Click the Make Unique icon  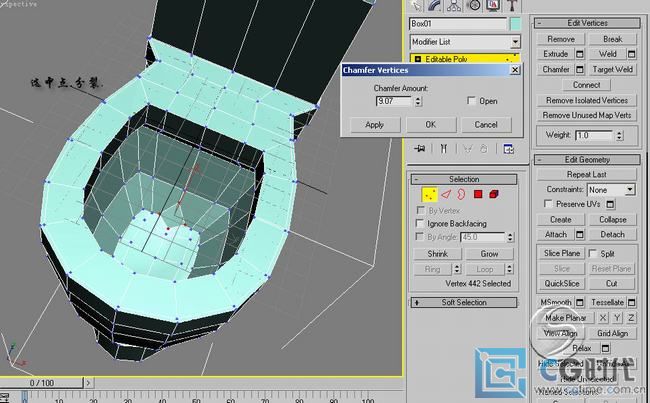tap(468, 148)
